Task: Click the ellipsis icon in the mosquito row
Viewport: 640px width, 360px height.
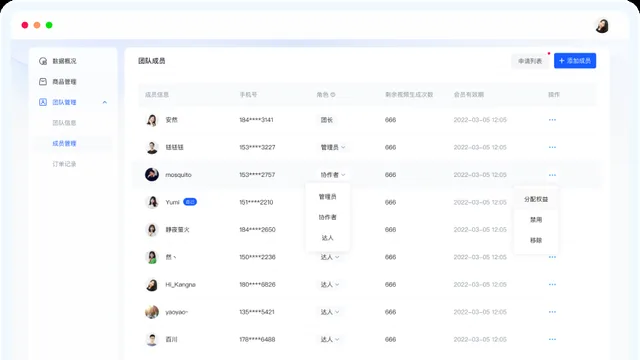Action: click(x=552, y=175)
